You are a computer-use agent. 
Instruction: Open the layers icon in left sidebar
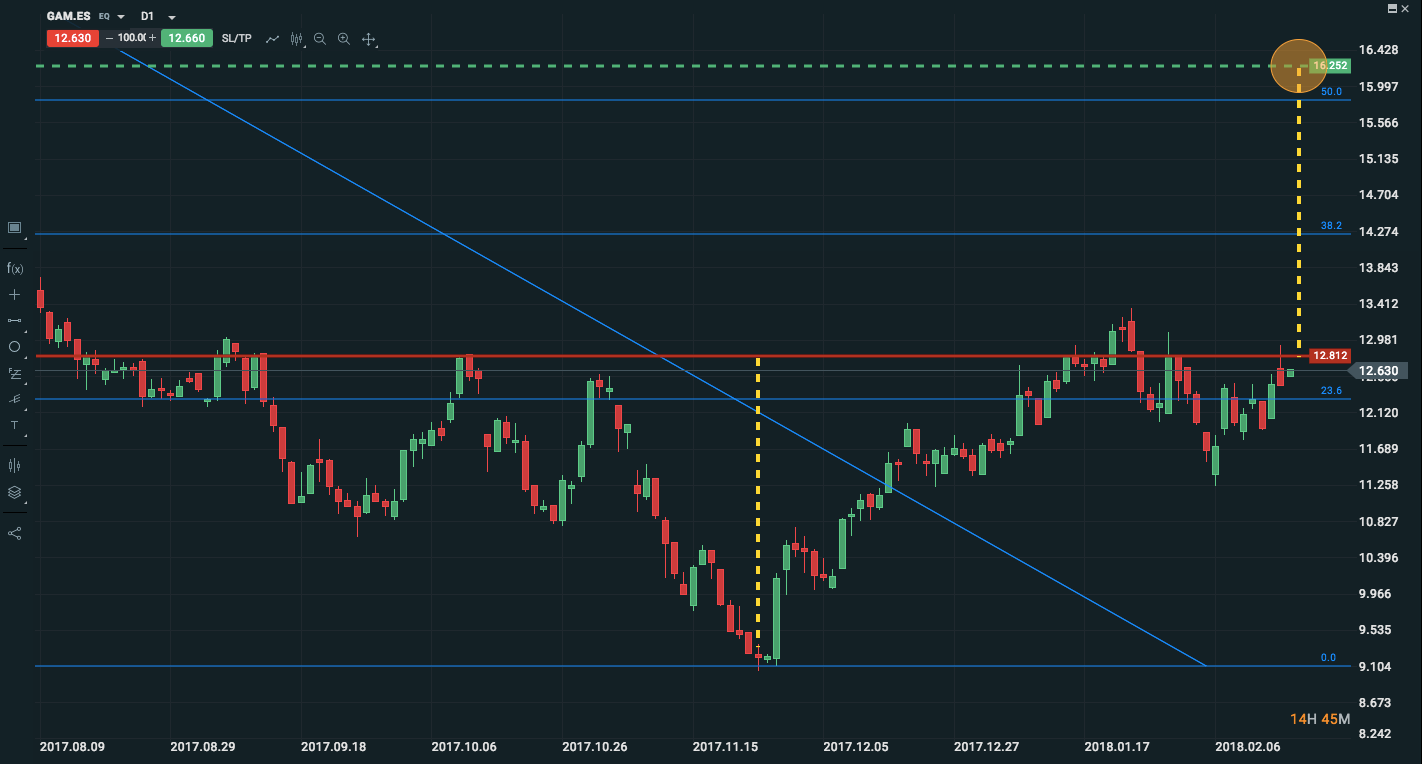(x=14, y=492)
